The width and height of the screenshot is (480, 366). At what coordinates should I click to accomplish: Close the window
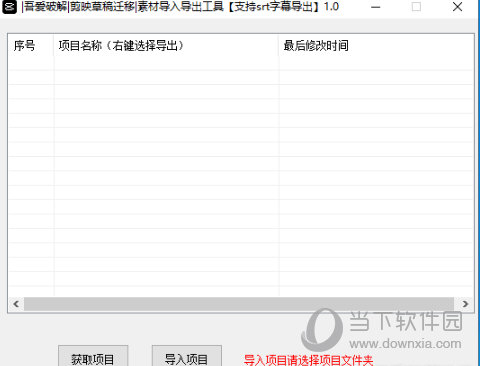(457, 7)
